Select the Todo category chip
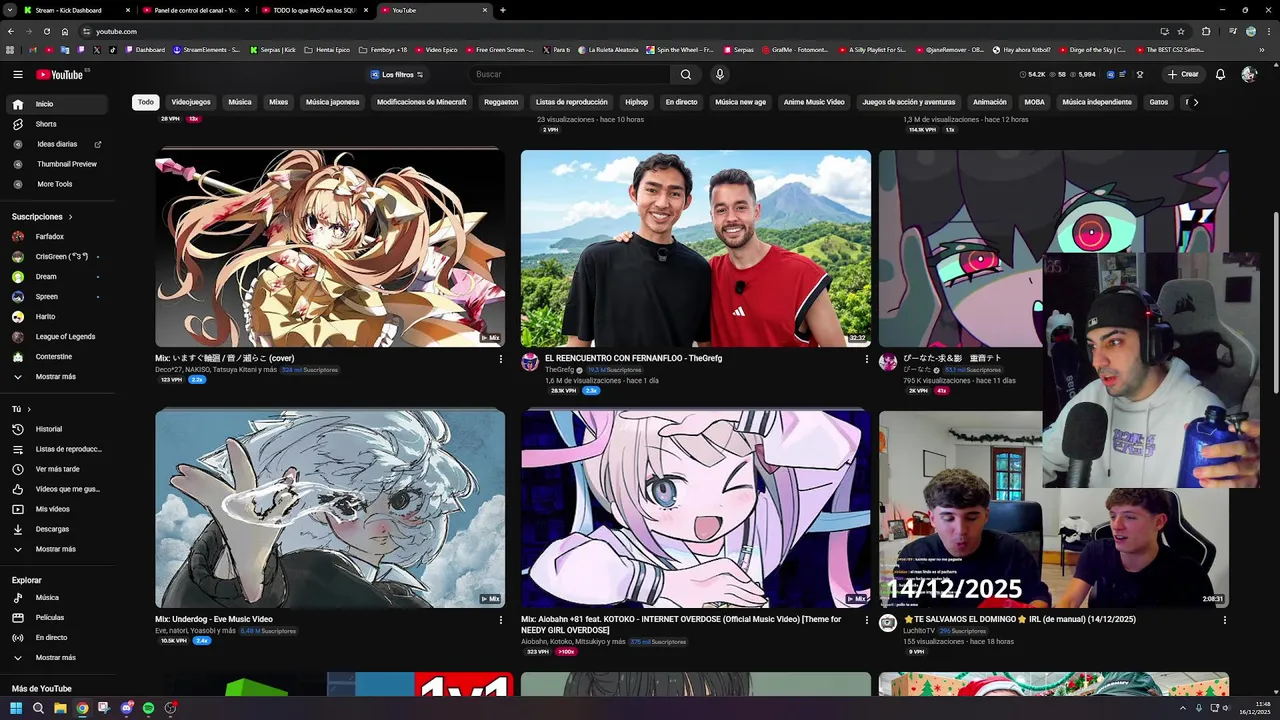Image resolution: width=1280 pixels, height=720 pixels. [146, 102]
